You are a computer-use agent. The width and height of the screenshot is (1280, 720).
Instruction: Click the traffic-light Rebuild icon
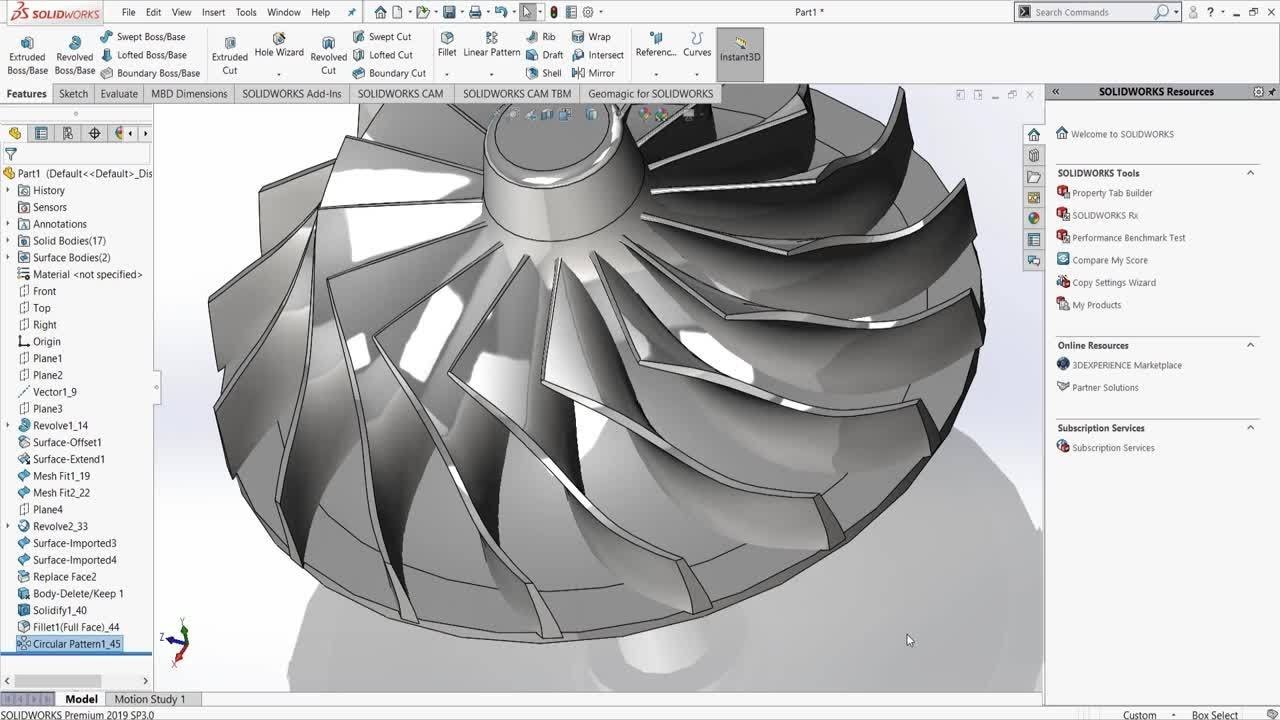553,12
